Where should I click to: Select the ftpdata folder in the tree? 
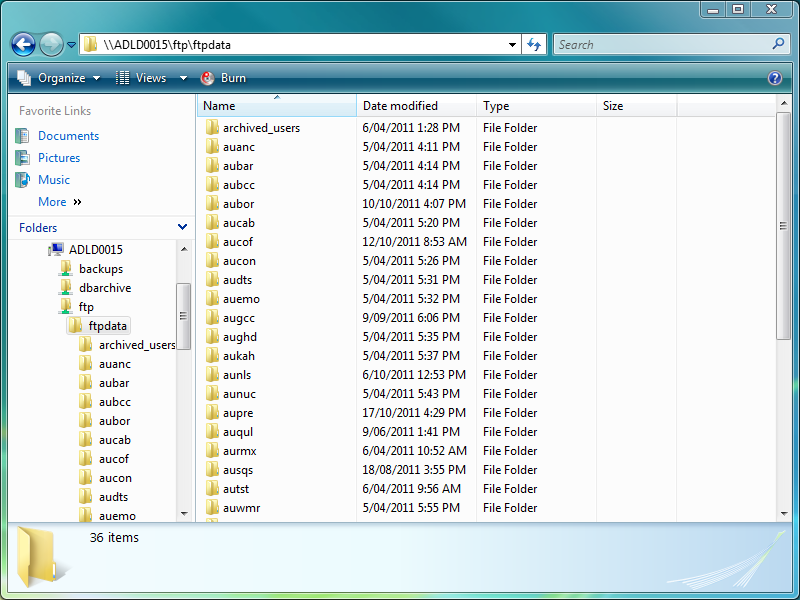click(x=107, y=325)
